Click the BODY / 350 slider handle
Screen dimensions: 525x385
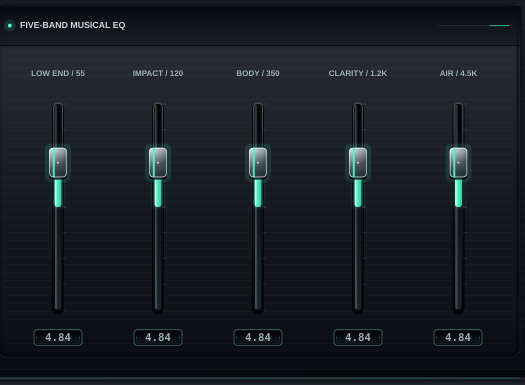pos(258,163)
